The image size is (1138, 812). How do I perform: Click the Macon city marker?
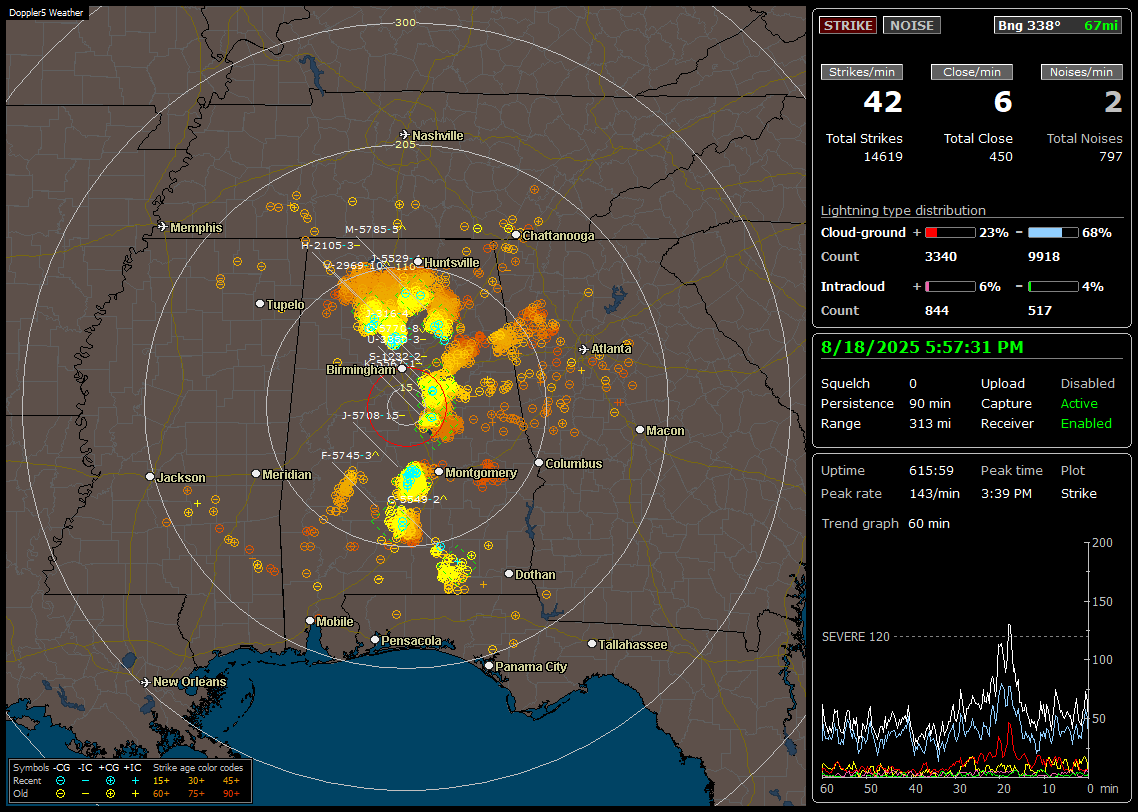tap(639, 430)
